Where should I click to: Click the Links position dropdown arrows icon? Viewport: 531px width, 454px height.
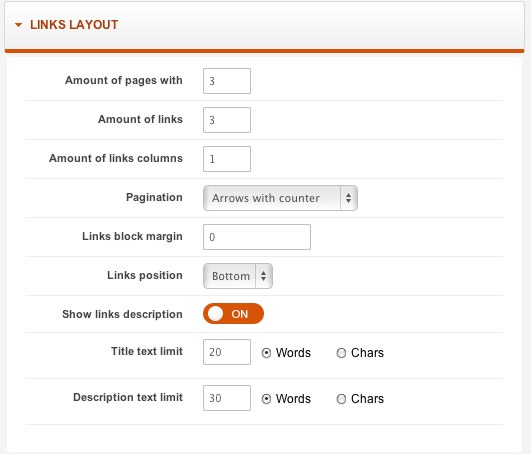pyautogui.click(x=263, y=276)
